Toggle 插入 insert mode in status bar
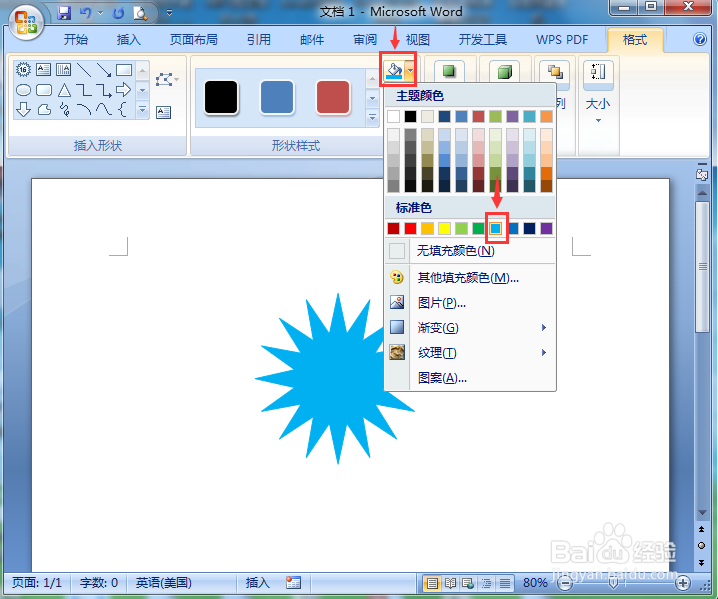Screen dimensions: 718x599 (257, 583)
